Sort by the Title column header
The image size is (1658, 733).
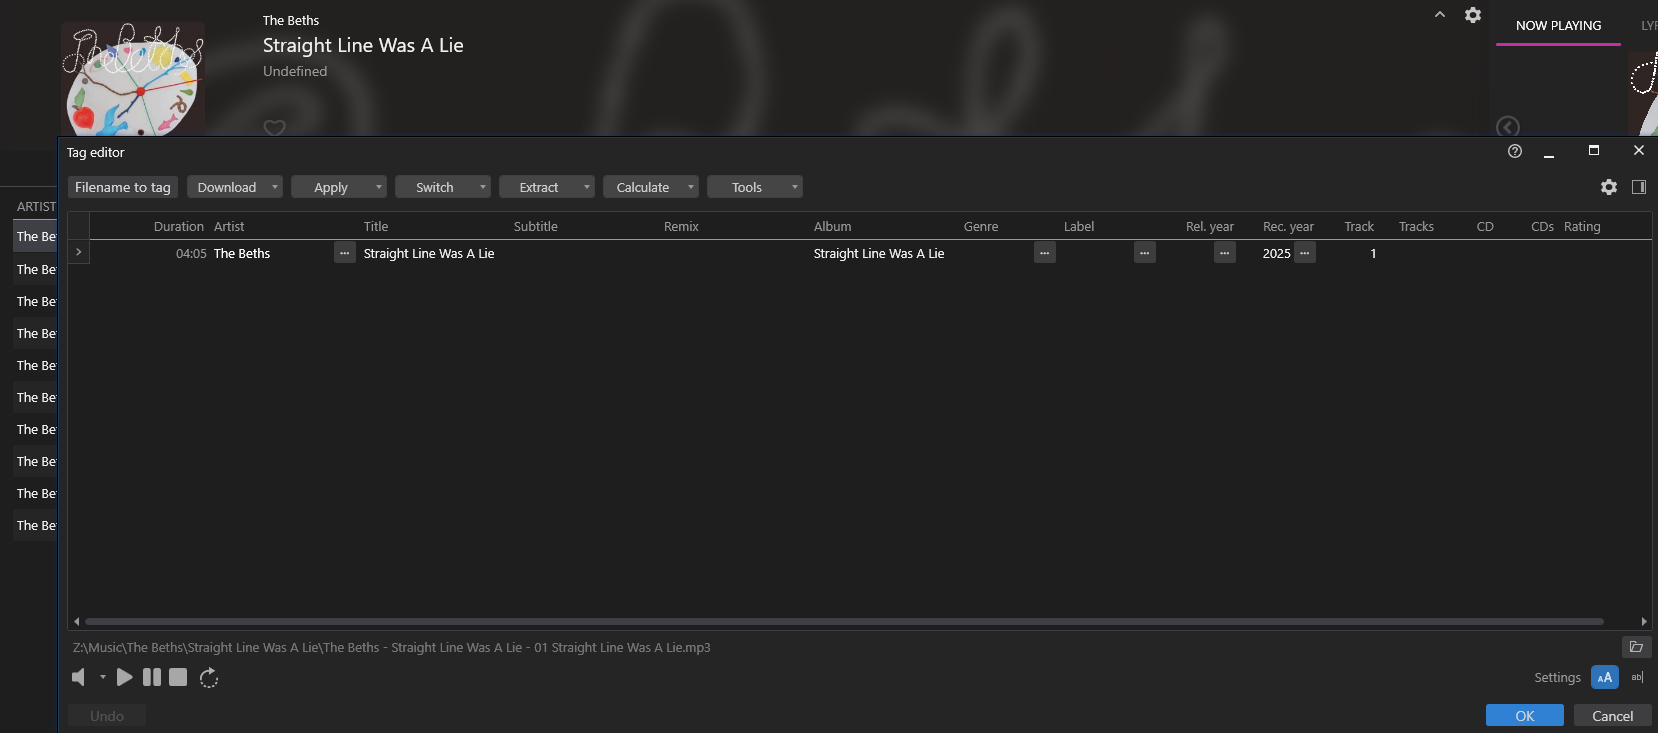(x=376, y=226)
